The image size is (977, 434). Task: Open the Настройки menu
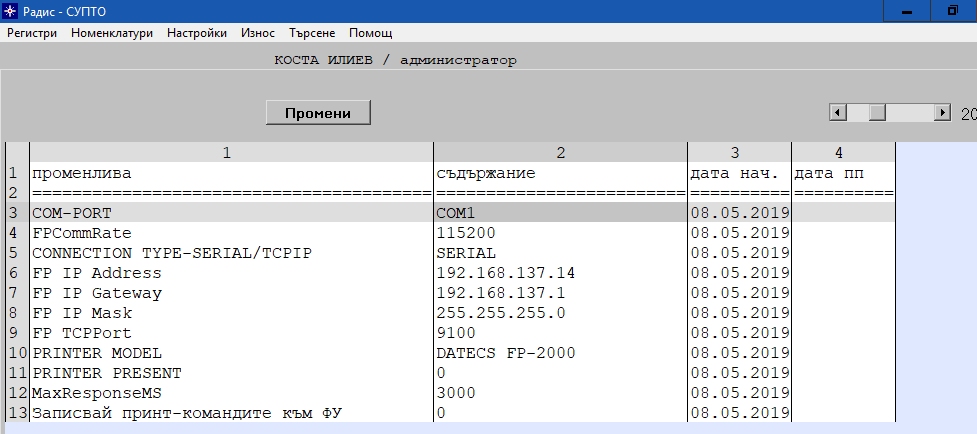197,33
